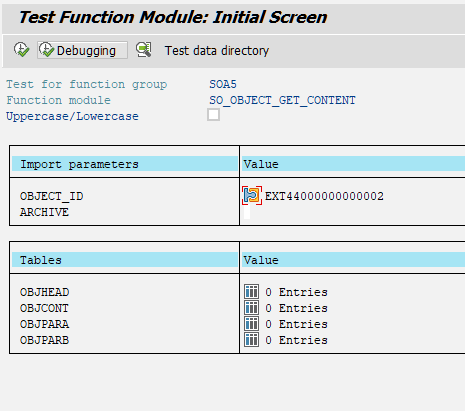Open the OBJPARA table entries icon

[251, 324]
